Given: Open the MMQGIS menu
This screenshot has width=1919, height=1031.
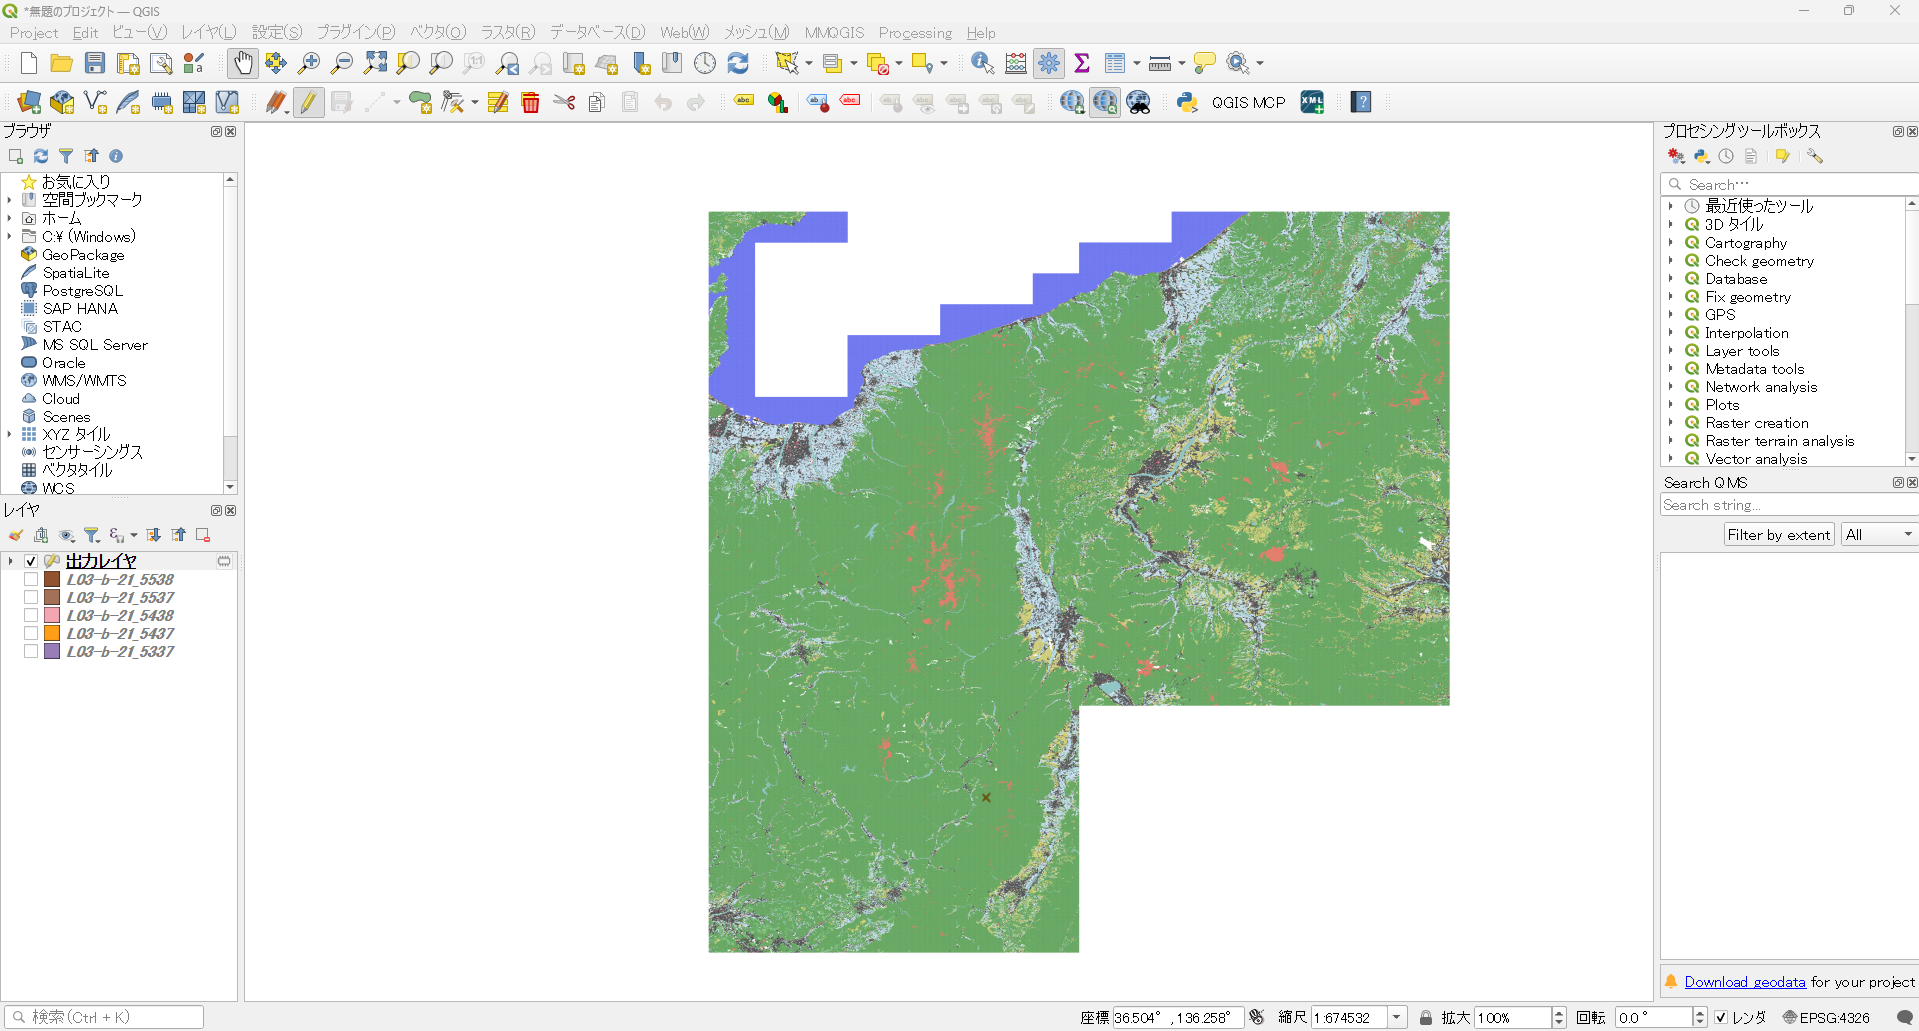Looking at the screenshot, I should tap(834, 33).
